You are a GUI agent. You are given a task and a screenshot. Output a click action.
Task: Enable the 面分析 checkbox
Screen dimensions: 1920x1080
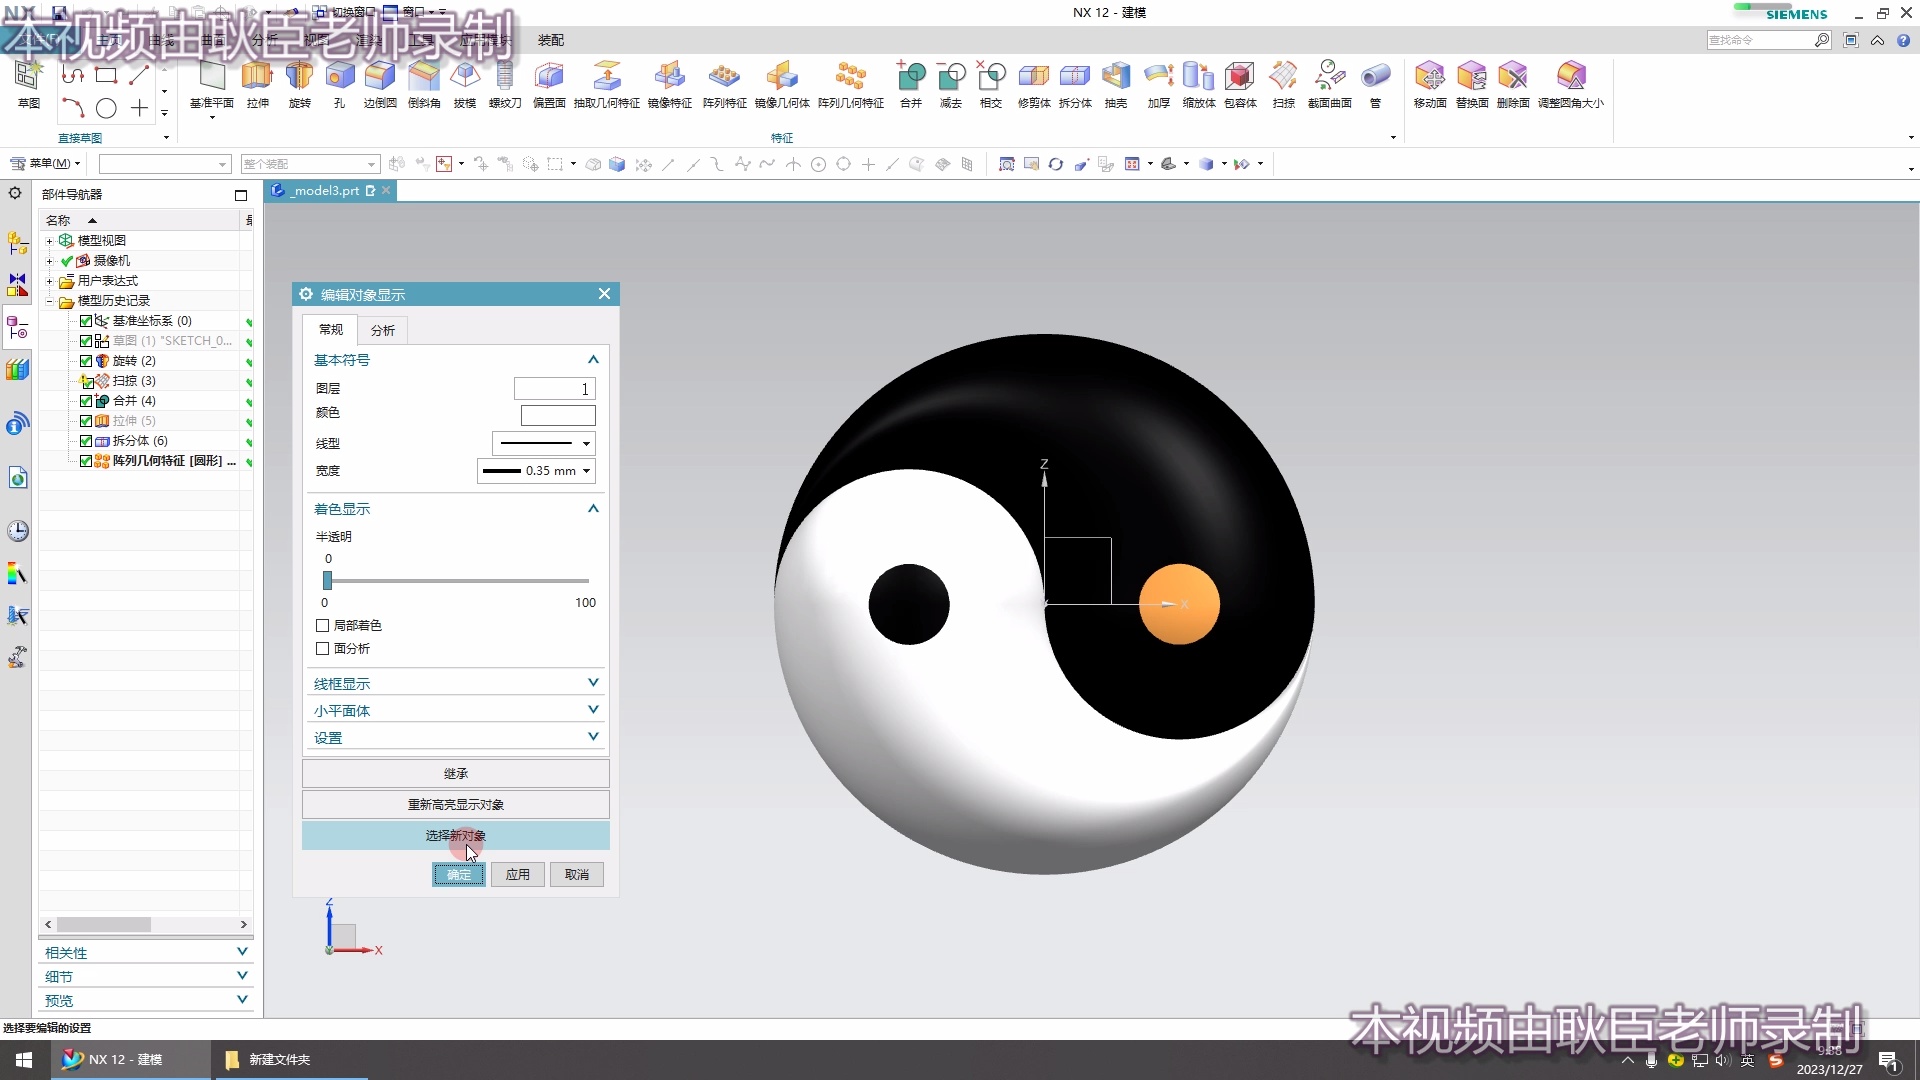[323, 649]
